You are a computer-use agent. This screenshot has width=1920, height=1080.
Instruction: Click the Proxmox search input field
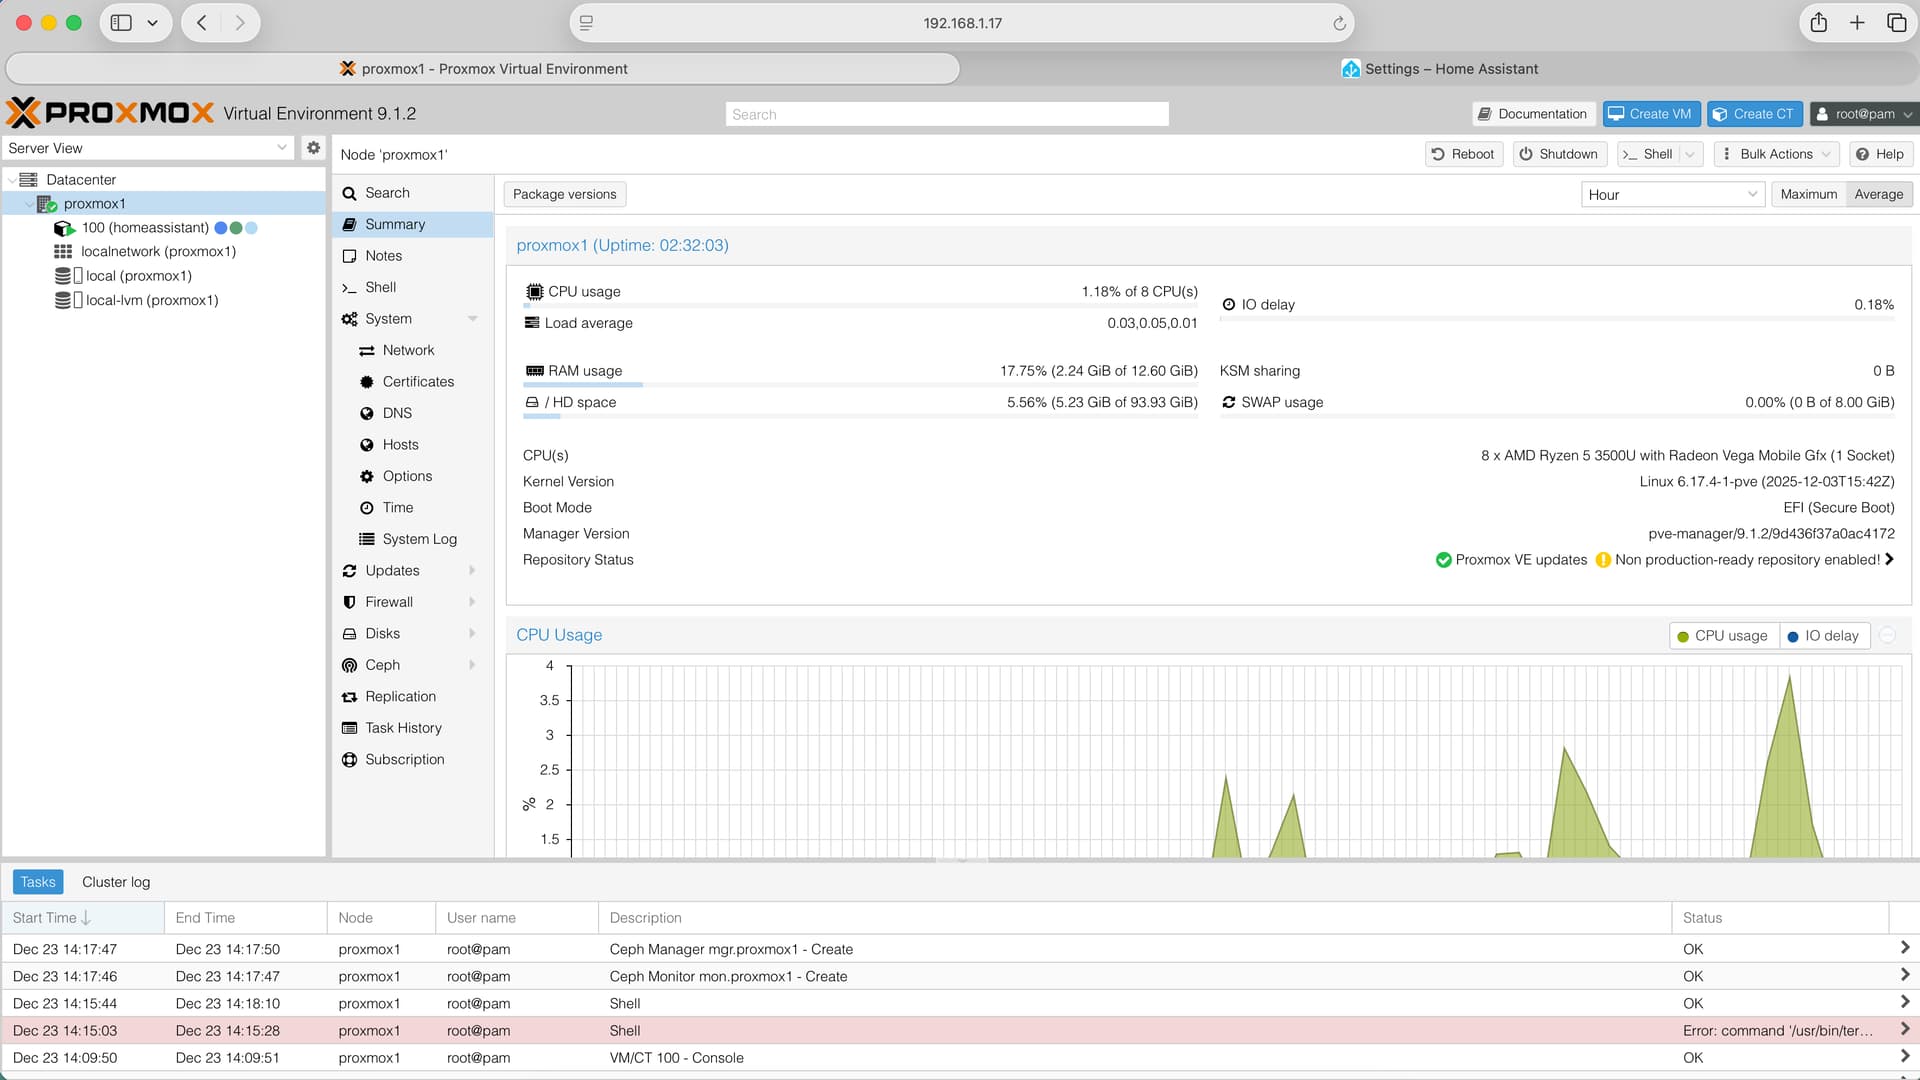946,114
